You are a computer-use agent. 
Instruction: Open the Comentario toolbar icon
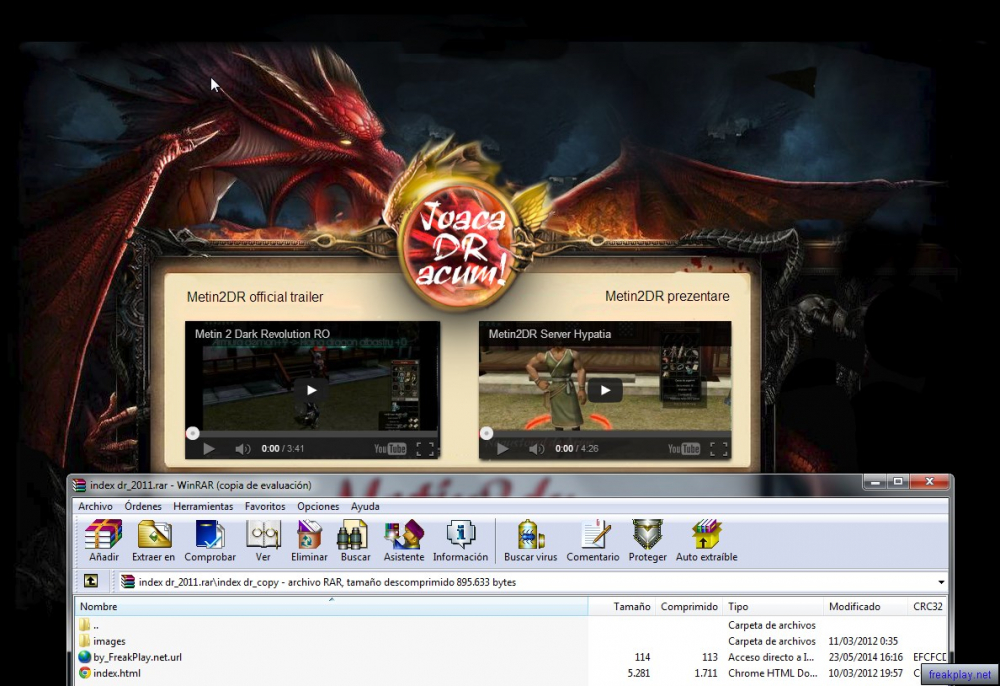(593, 539)
